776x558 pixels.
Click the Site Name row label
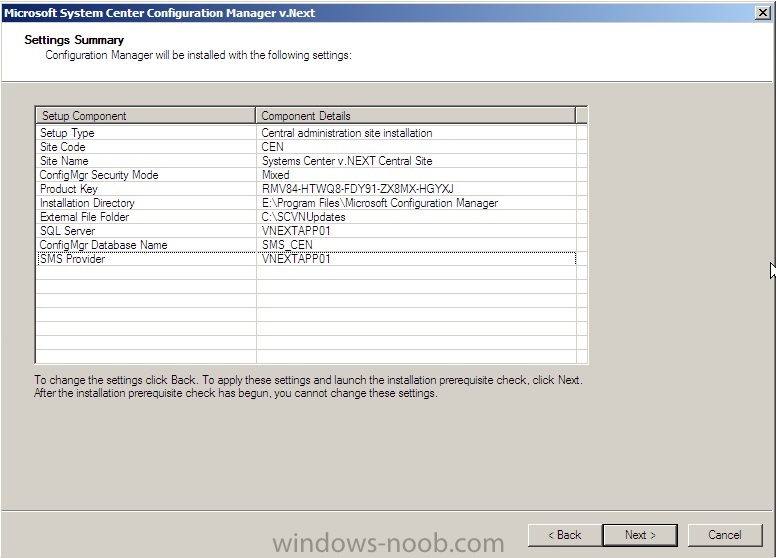coord(64,161)
